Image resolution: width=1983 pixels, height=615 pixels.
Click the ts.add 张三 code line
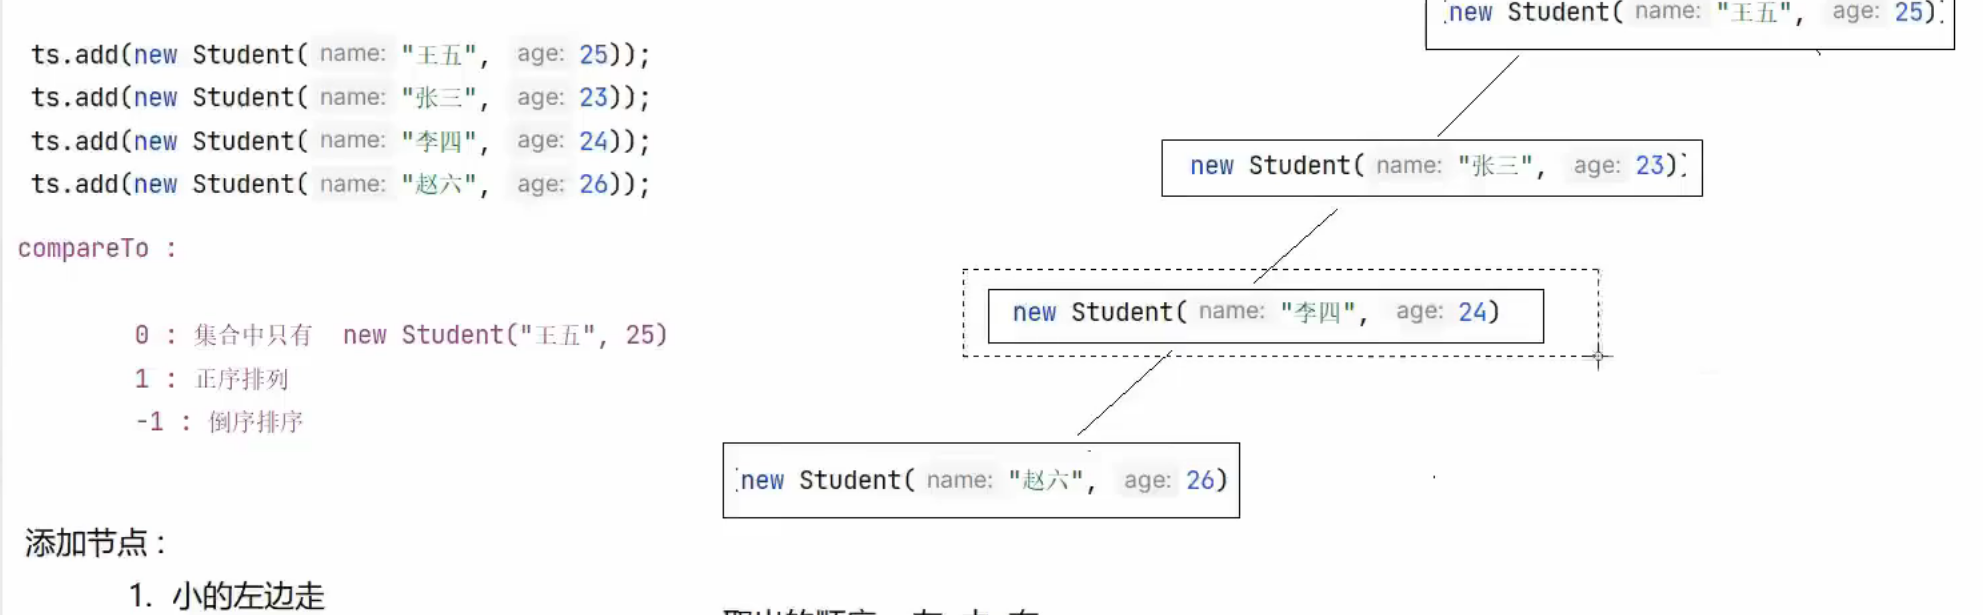click(340, 98)
